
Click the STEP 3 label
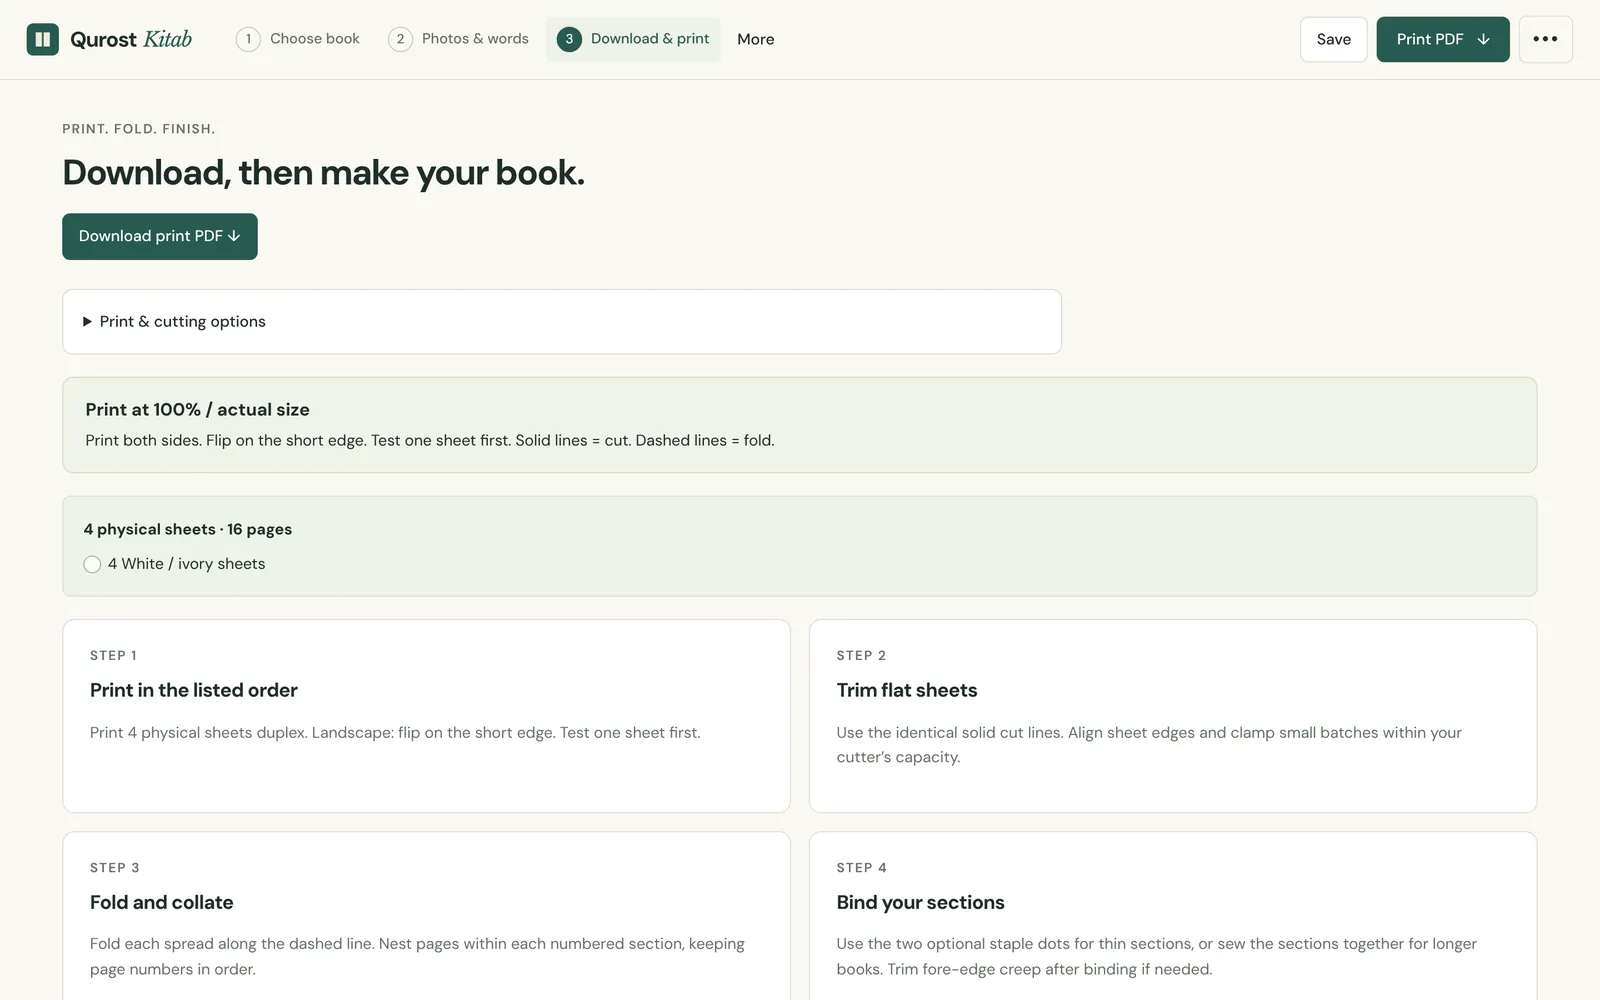point(115,868)
